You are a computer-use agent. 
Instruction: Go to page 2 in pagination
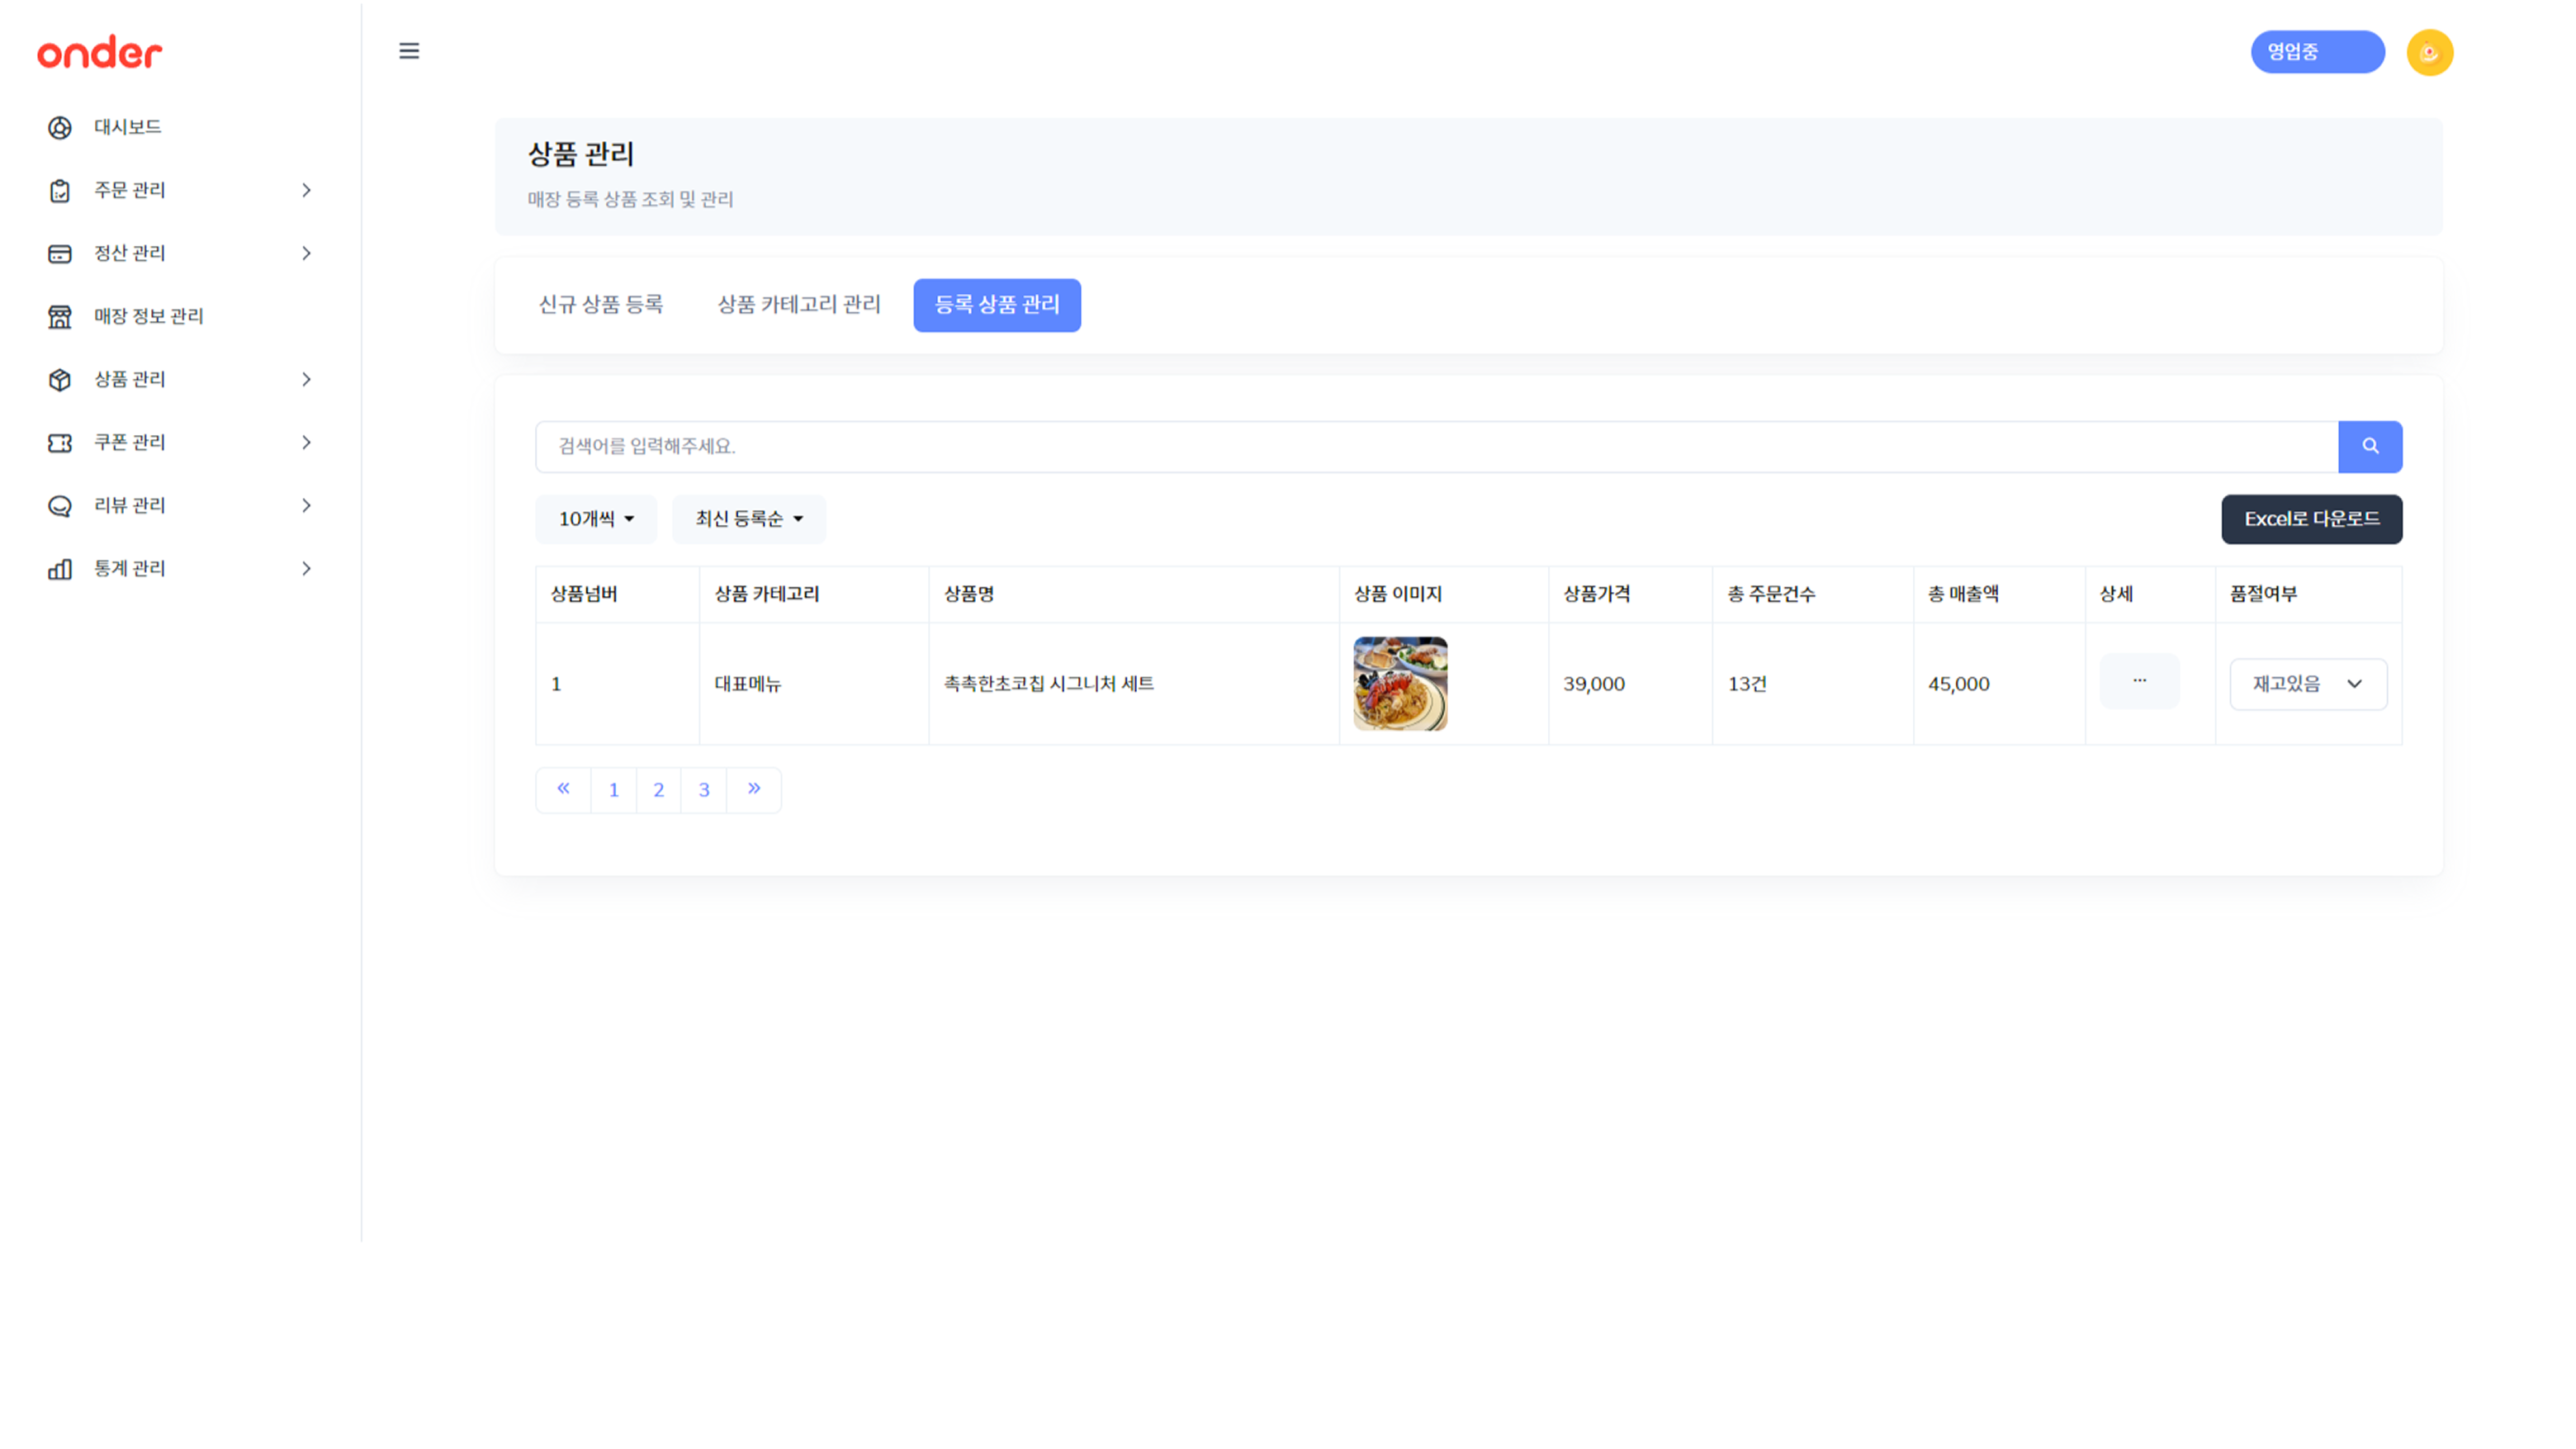coord(659,790)
